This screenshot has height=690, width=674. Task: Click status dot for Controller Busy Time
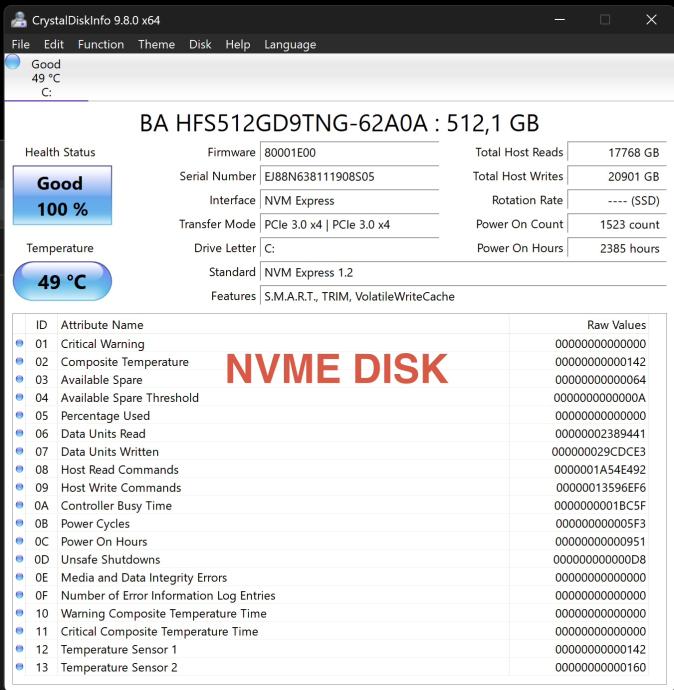click(19, 505)
